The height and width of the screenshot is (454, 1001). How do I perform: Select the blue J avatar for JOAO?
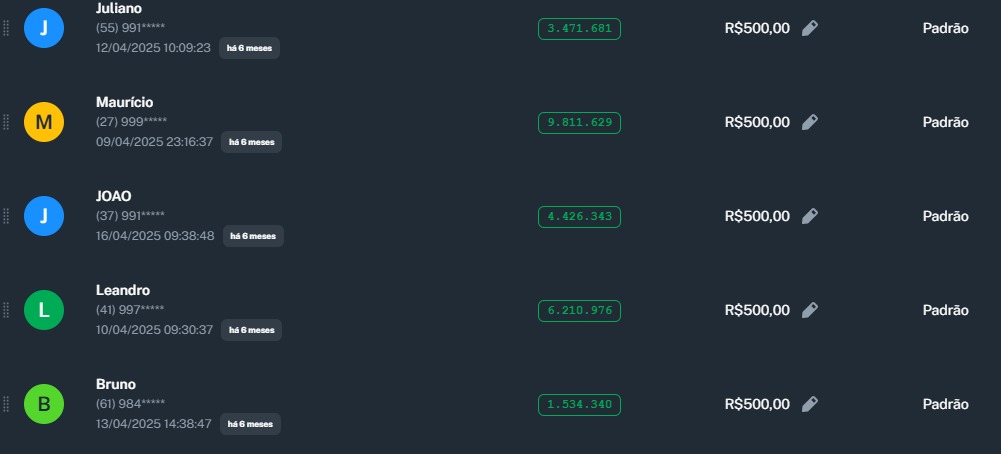[x=44, y=217]
